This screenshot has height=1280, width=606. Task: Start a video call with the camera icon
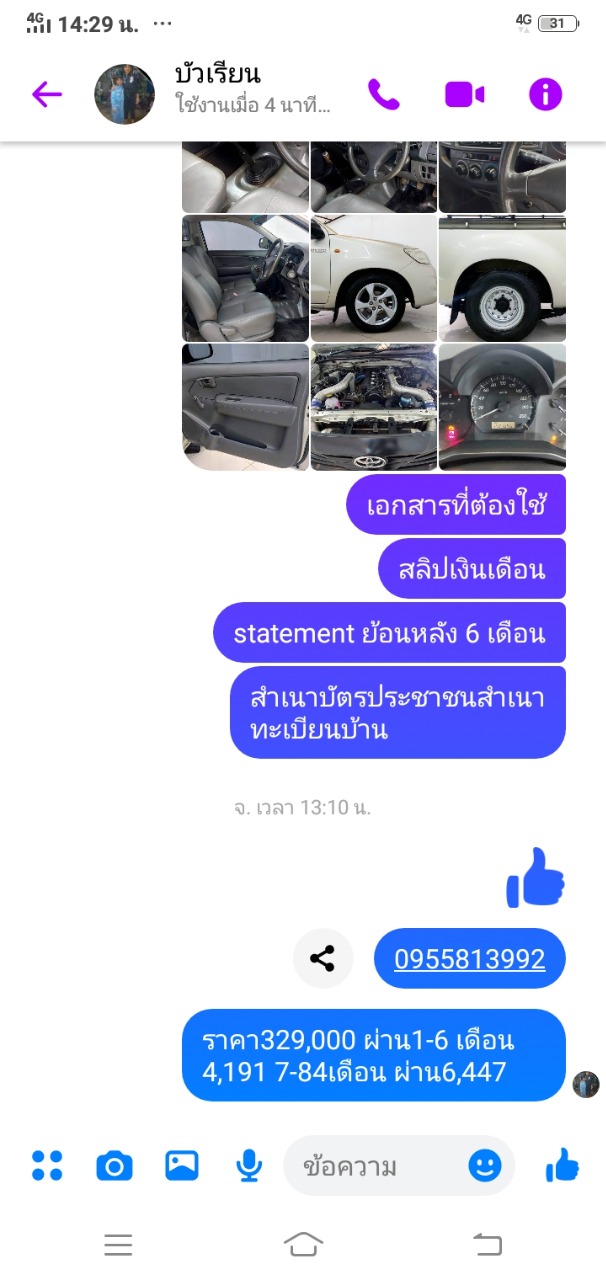464,94
